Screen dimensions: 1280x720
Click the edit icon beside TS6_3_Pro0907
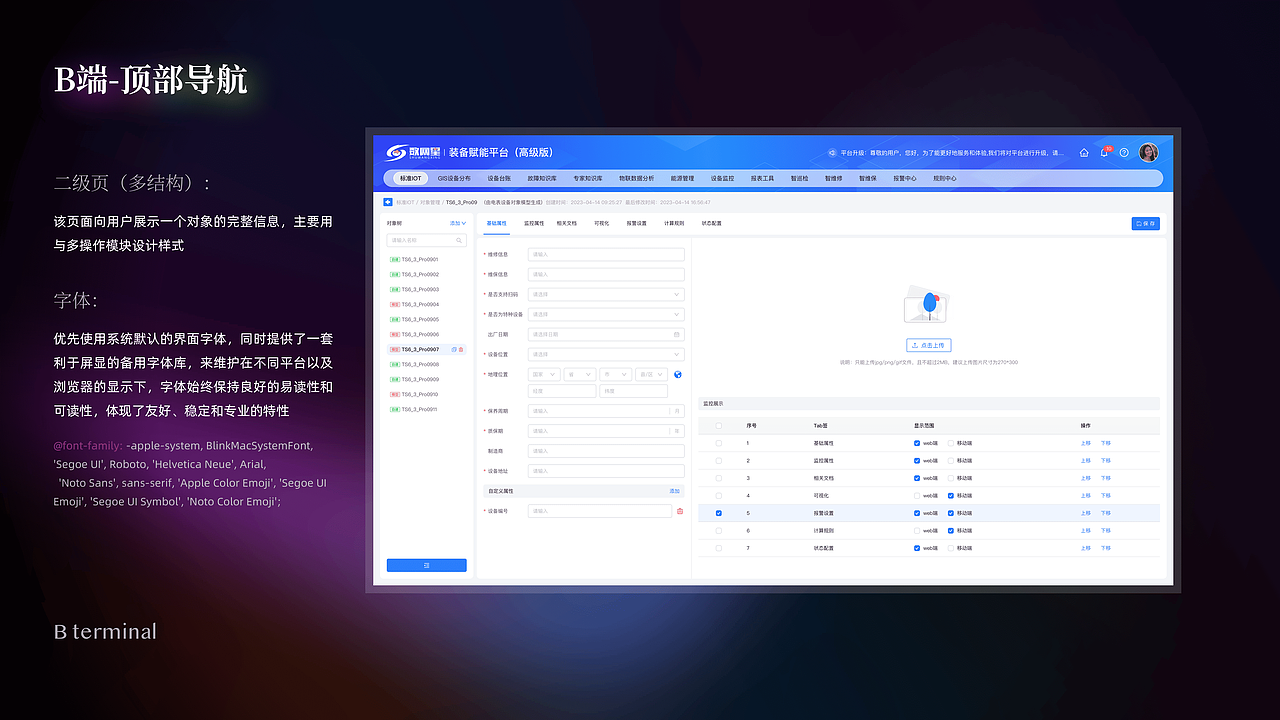tap(455, 348)
